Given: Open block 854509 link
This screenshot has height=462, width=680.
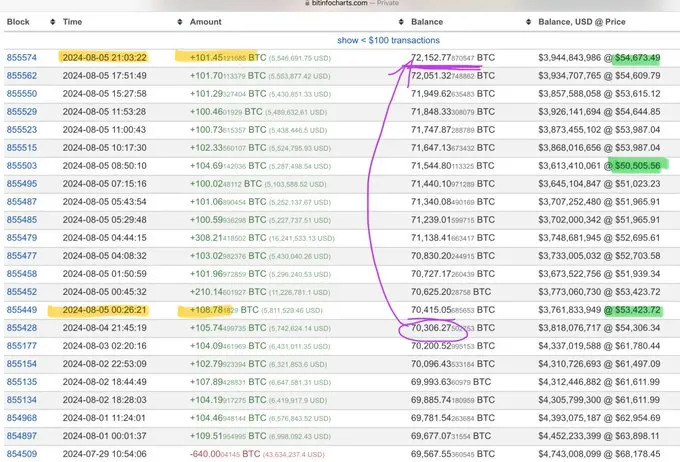Looking at the screenshot, I should (x=22, y=454).
